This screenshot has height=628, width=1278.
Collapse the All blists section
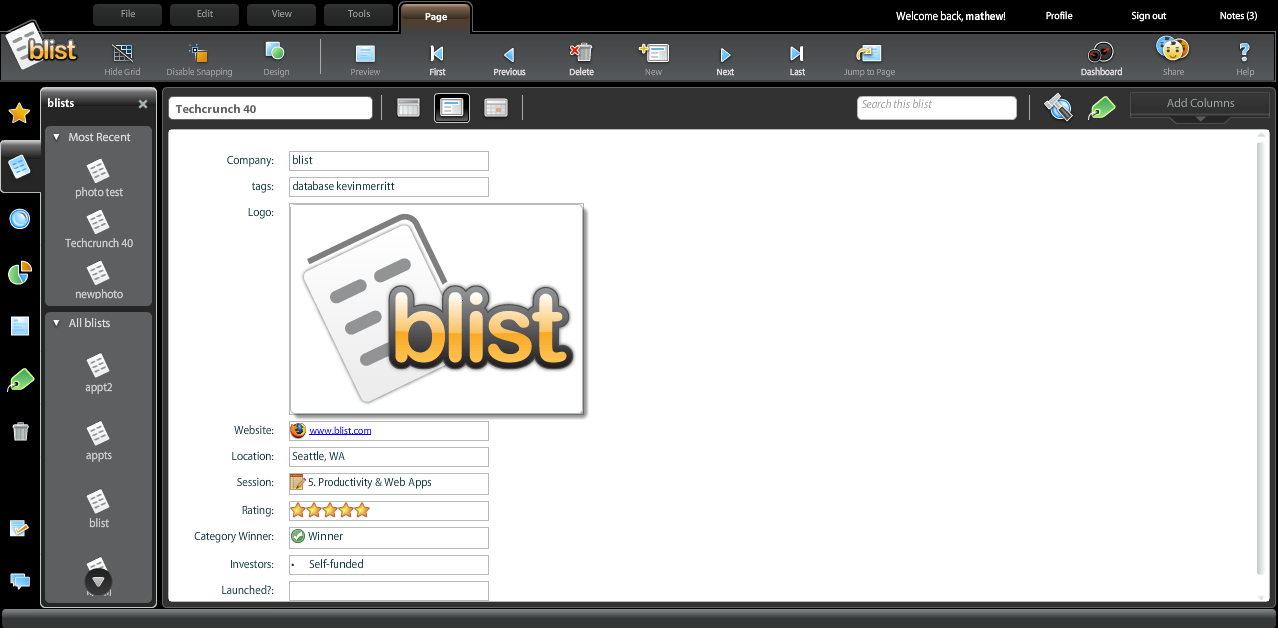(x=57, y=323)
